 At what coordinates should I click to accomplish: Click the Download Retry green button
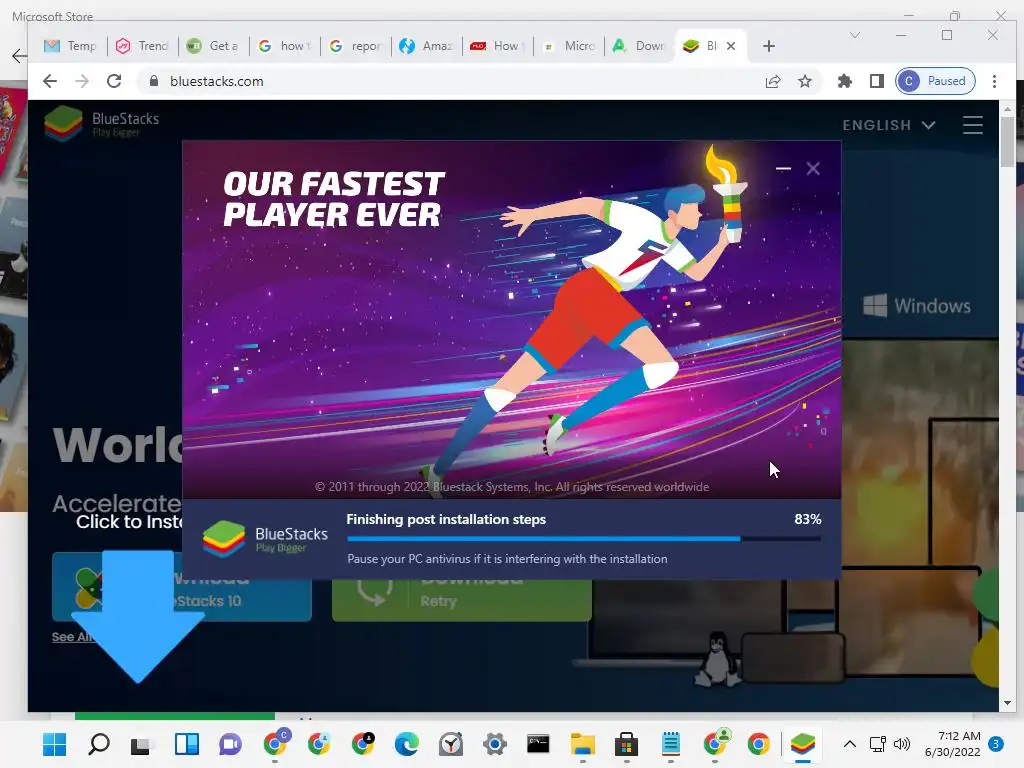coord(462,600)
